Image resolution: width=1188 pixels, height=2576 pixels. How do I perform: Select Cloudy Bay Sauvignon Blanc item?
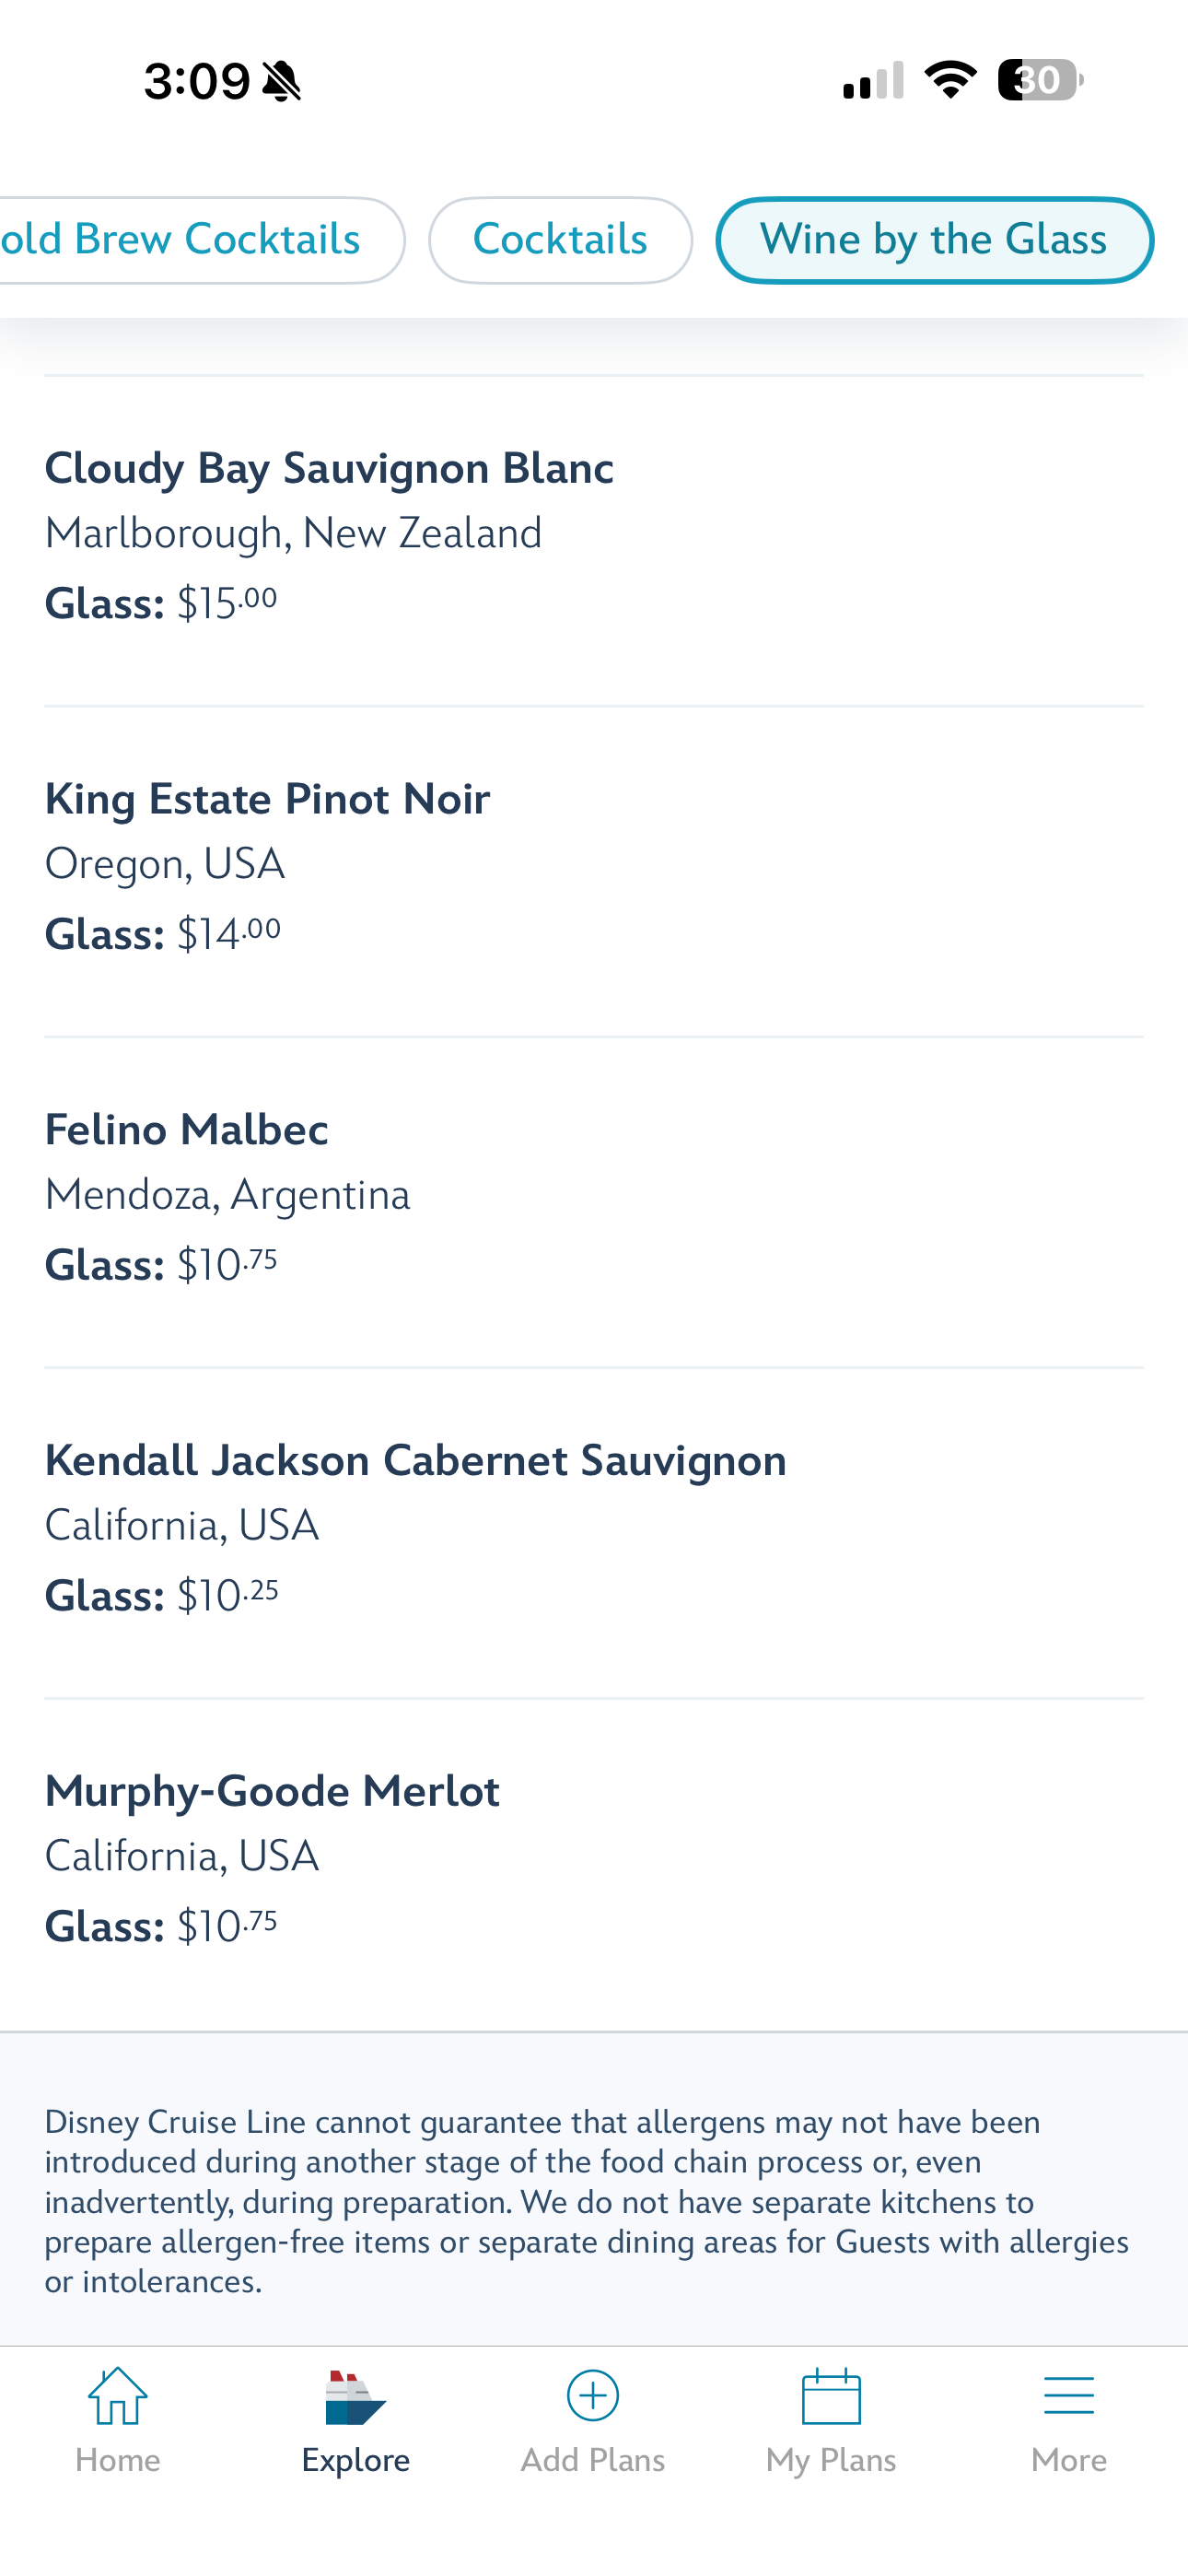[x=330, y=468]
